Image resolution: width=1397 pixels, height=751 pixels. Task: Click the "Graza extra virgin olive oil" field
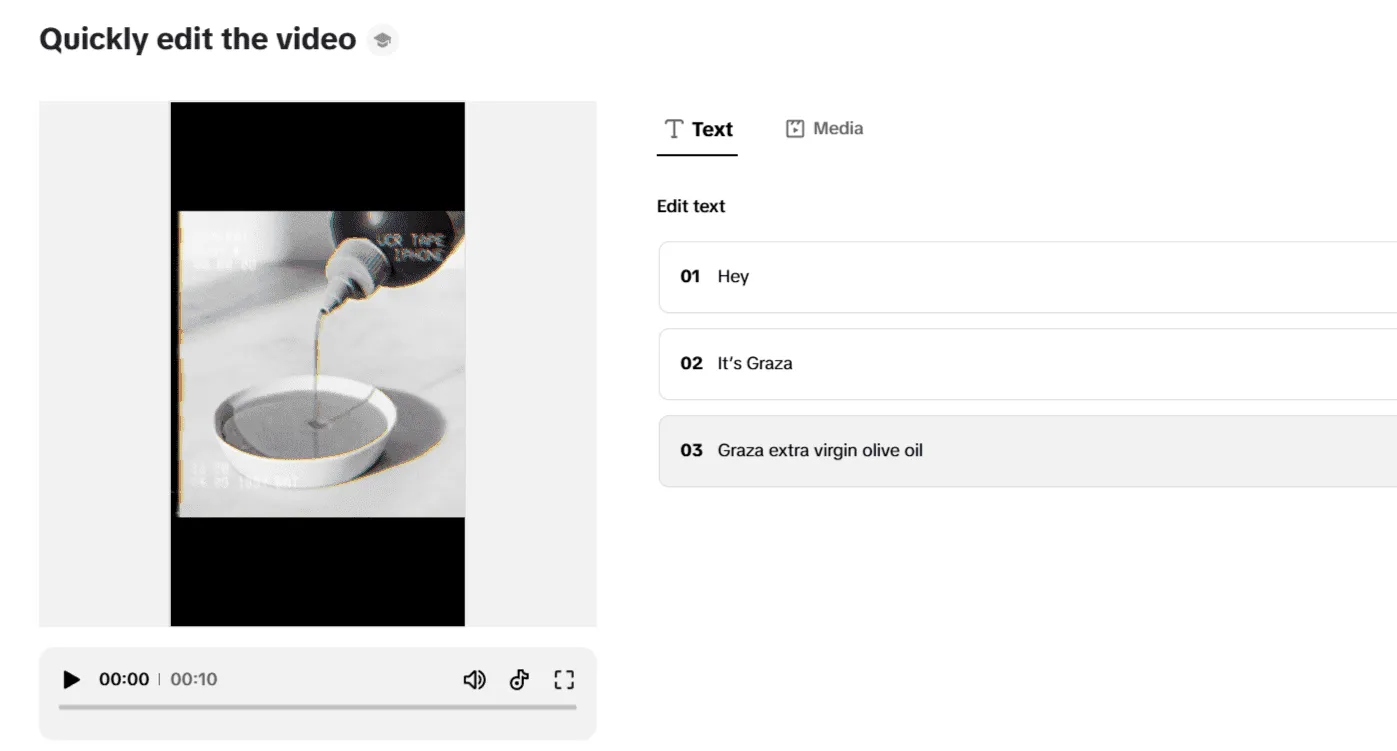[1000, 451]
